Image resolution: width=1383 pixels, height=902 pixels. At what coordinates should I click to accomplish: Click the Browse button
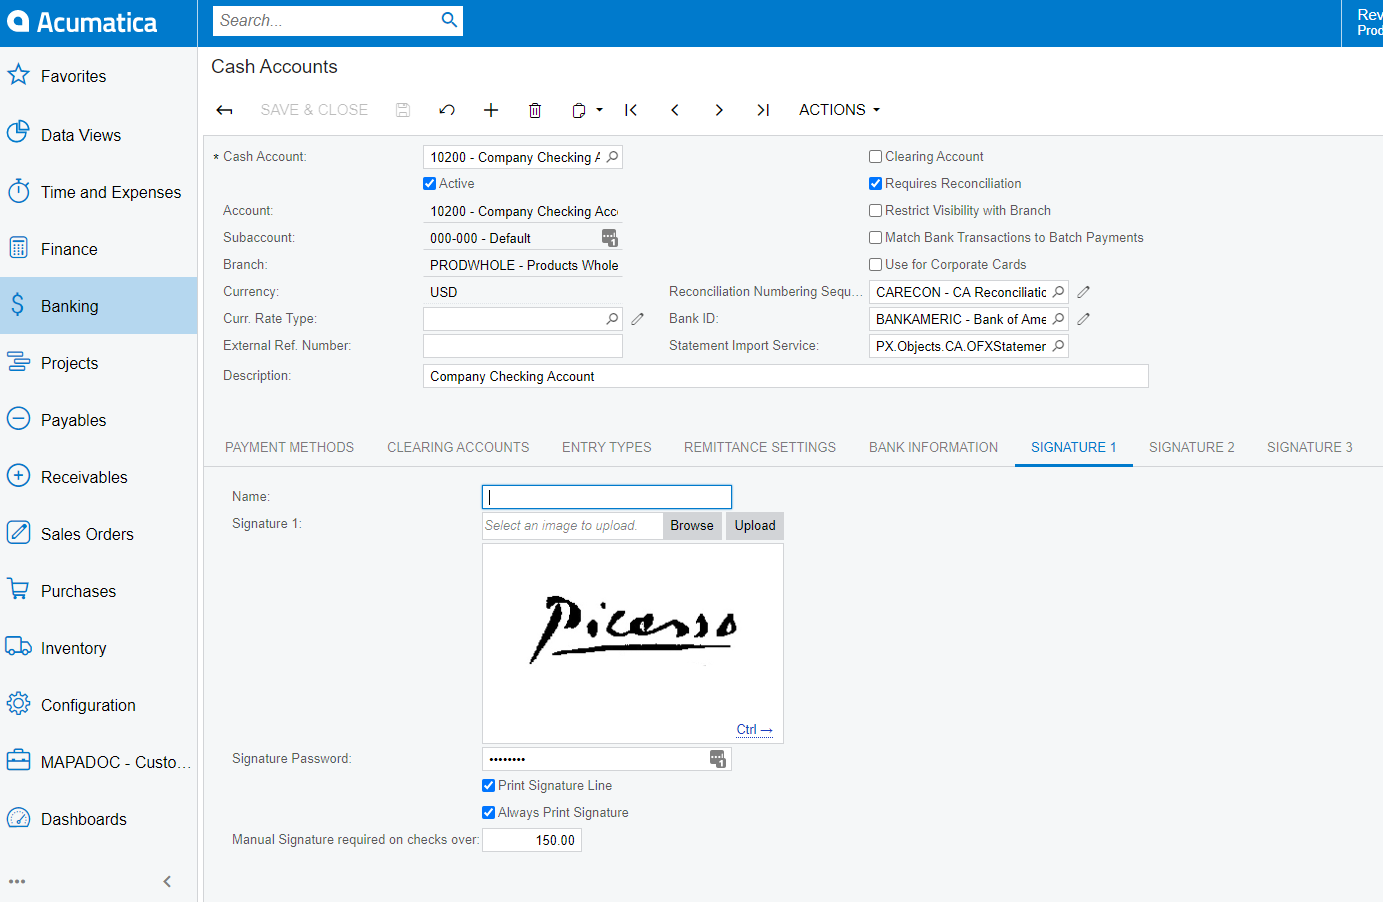[692, 526]
